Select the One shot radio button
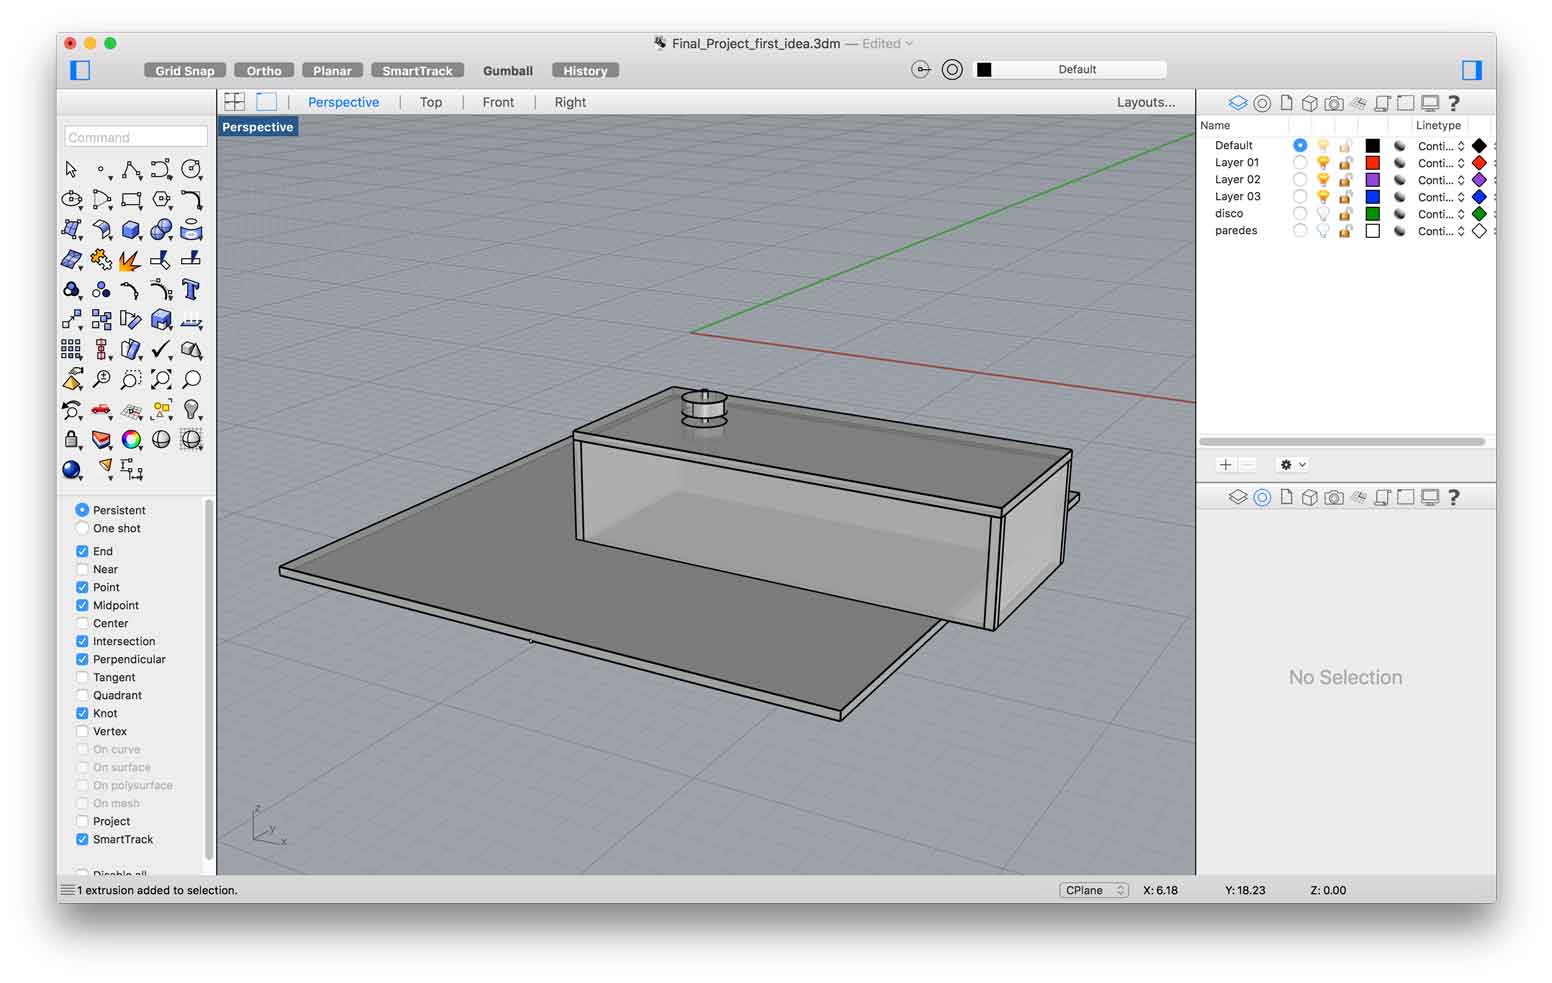The width and height of the screenshot is (1552, 983). point(82,528)
